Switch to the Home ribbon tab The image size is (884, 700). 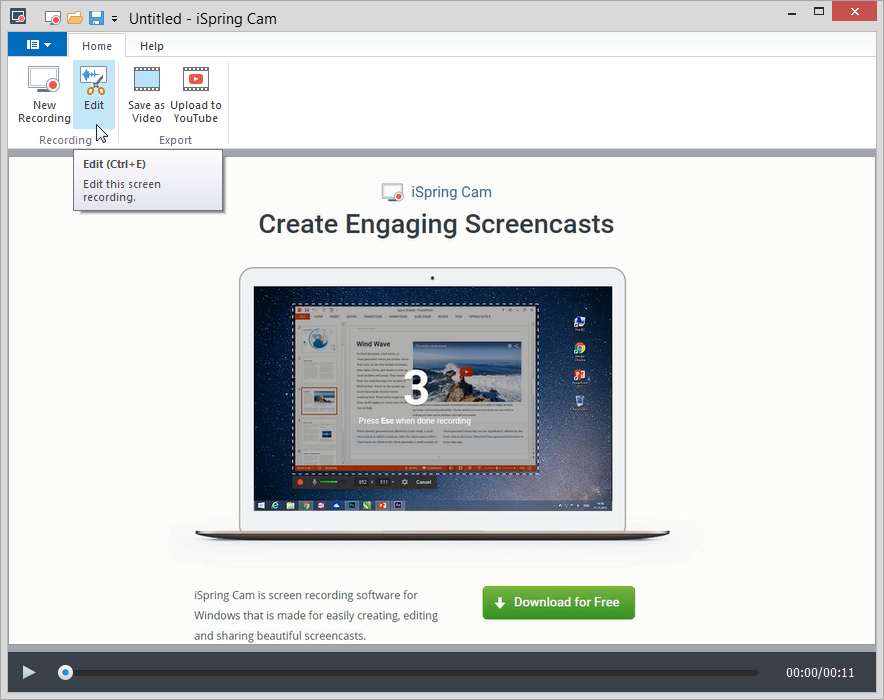click(x=96, y=46)
